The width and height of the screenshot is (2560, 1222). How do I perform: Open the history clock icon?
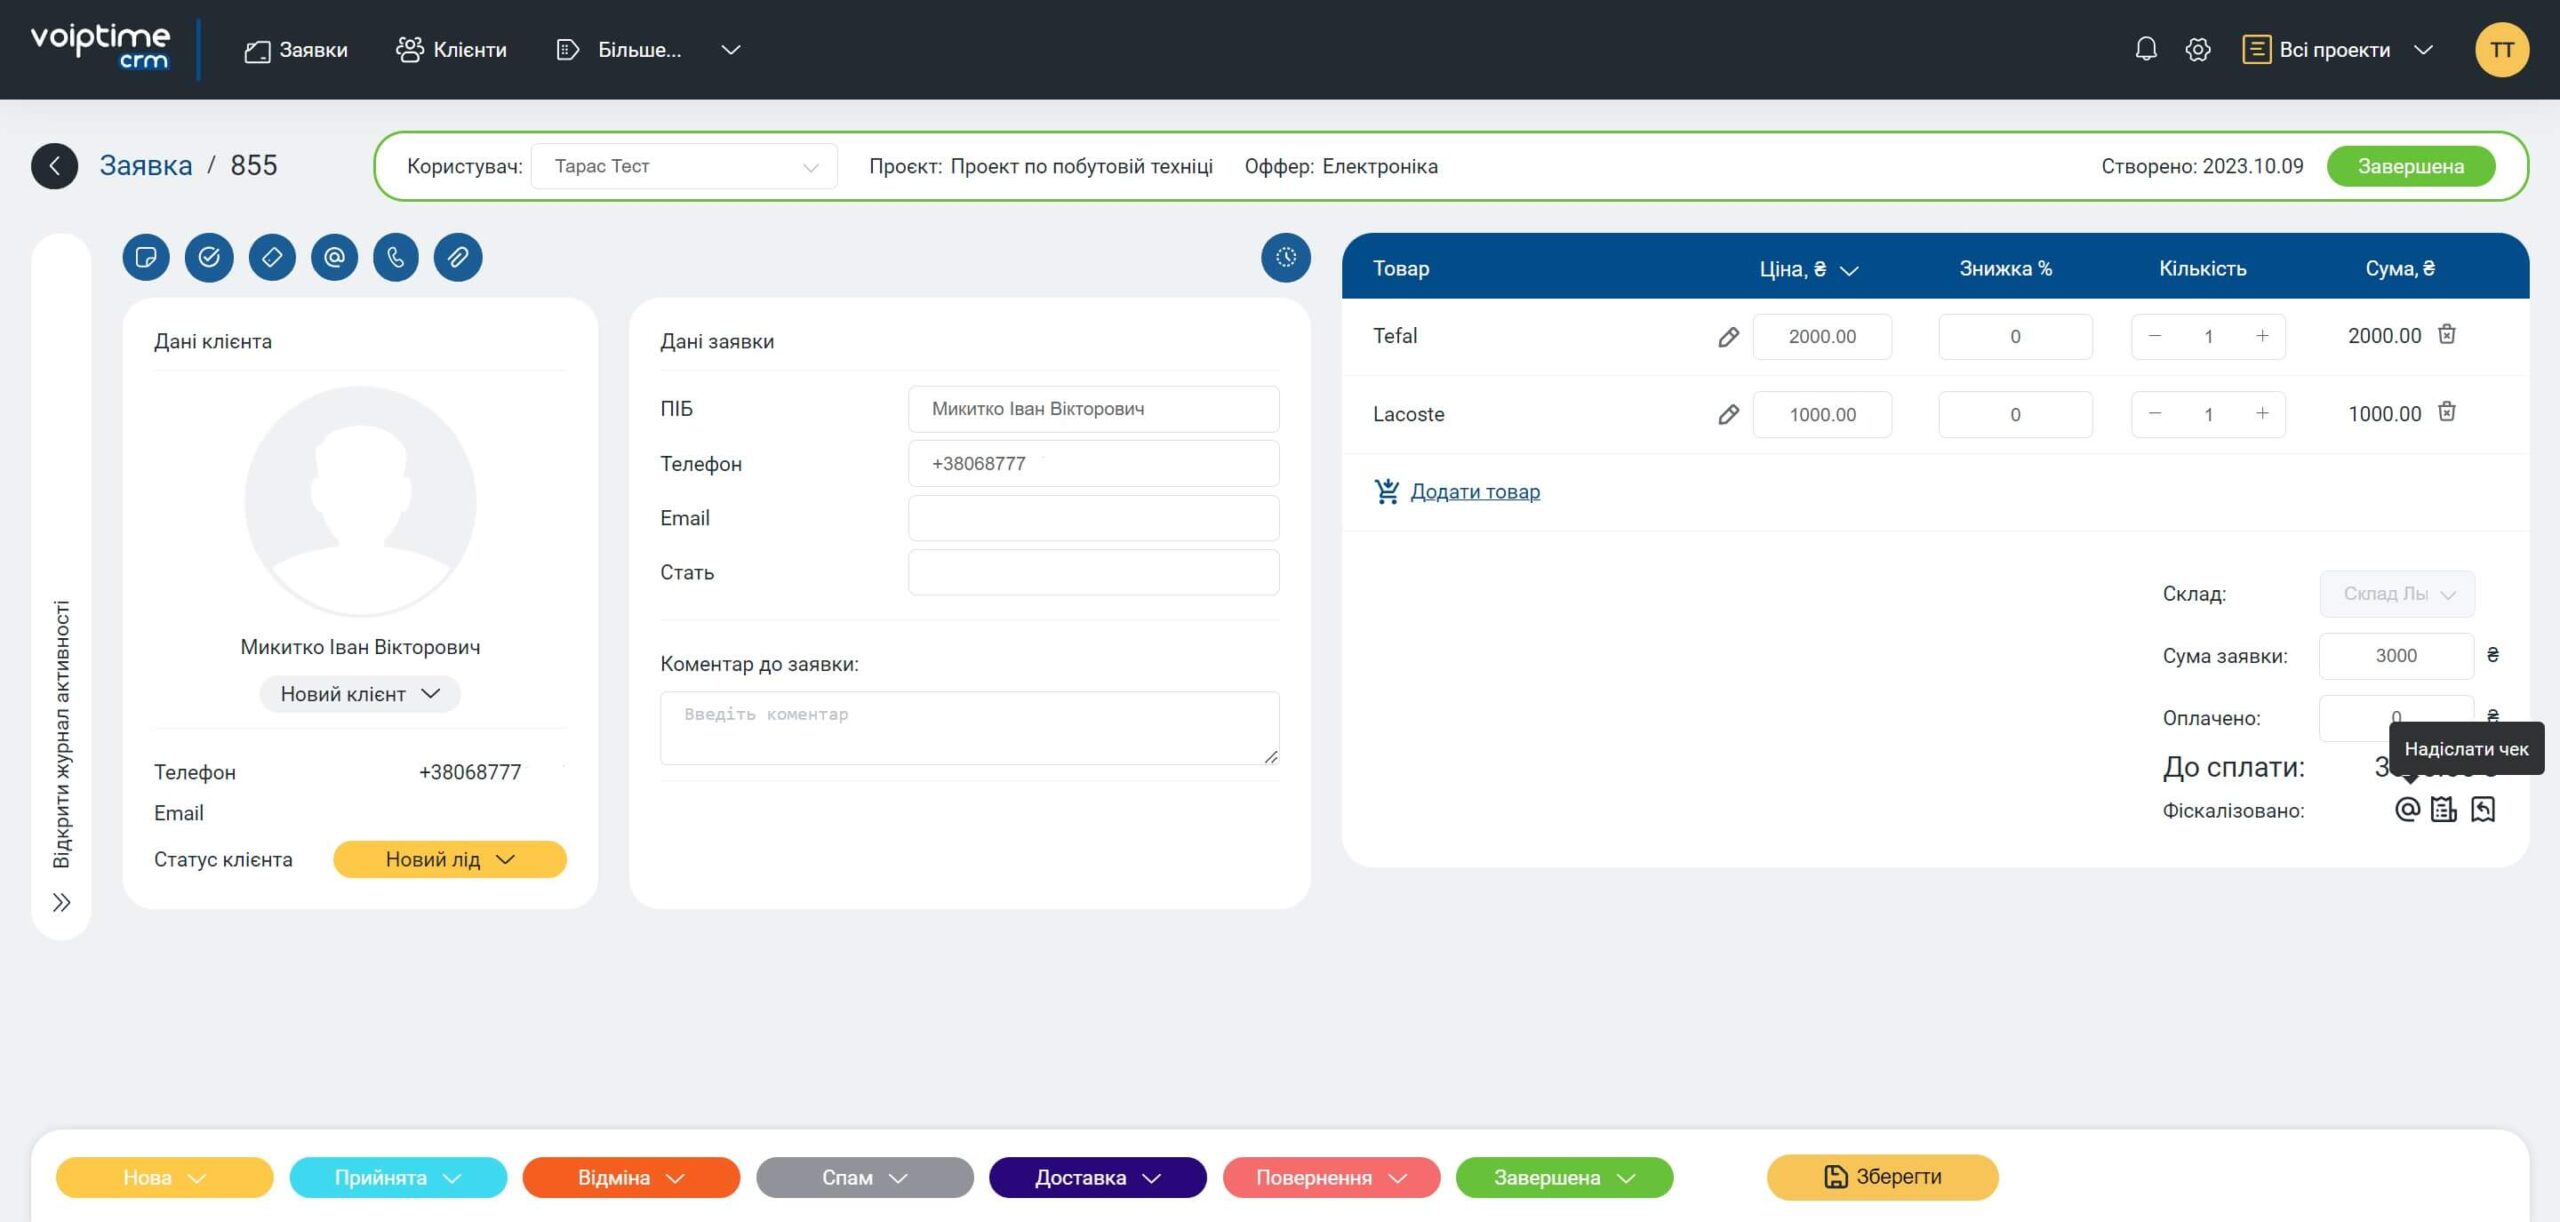(x=1286, y=258)
